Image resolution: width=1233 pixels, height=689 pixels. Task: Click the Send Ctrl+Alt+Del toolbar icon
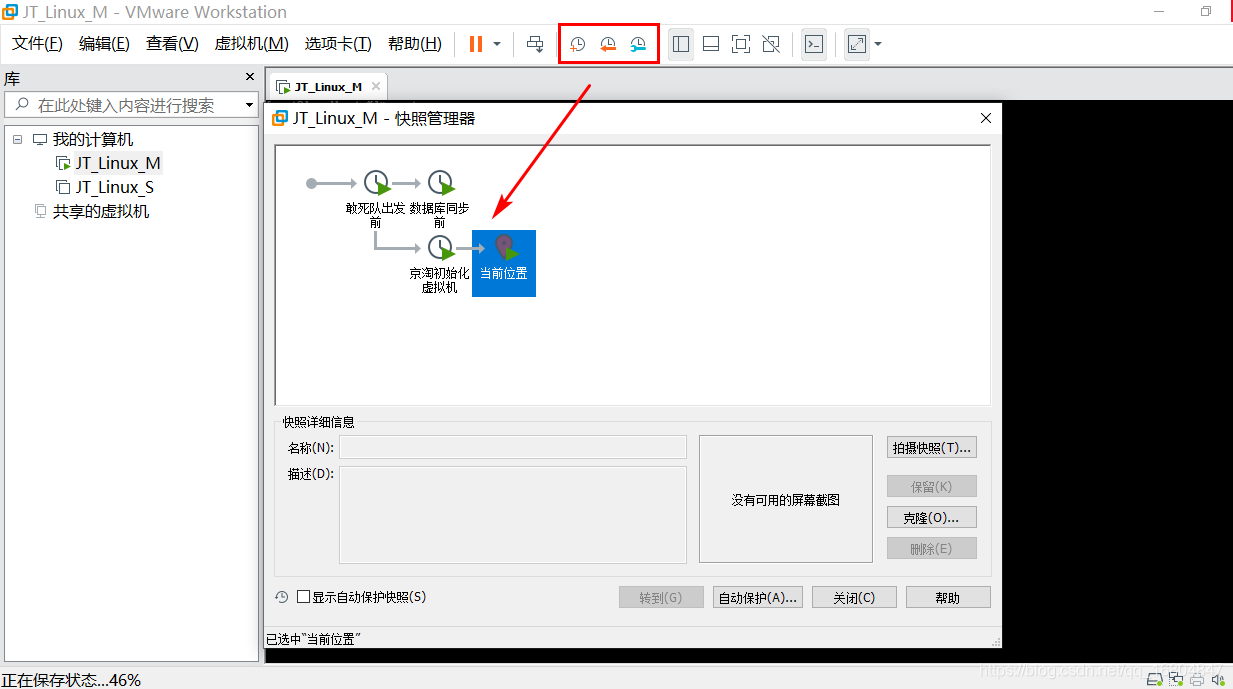pyautogui.click(x=535, y=44)
